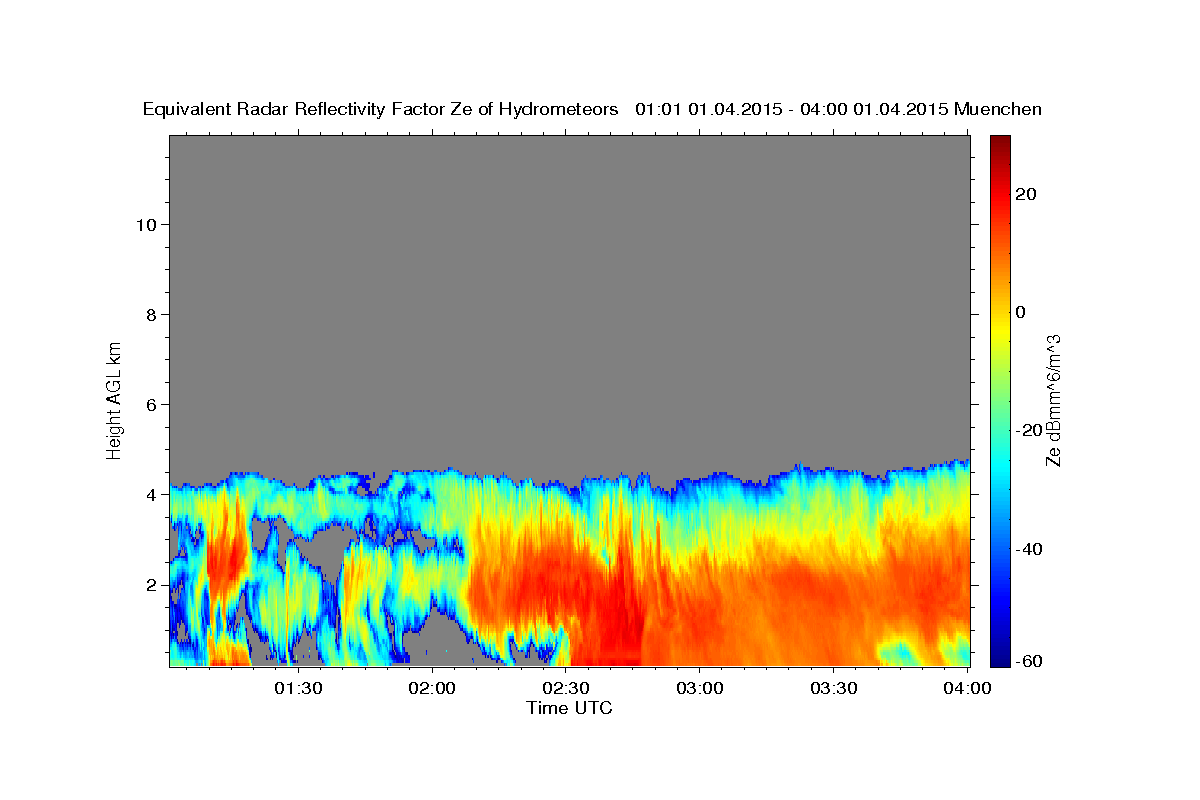Click the colorbar unit label 'Ze dBmm^6/m^3'
Screen dimensions: 1200x800
click(1053, 400)
